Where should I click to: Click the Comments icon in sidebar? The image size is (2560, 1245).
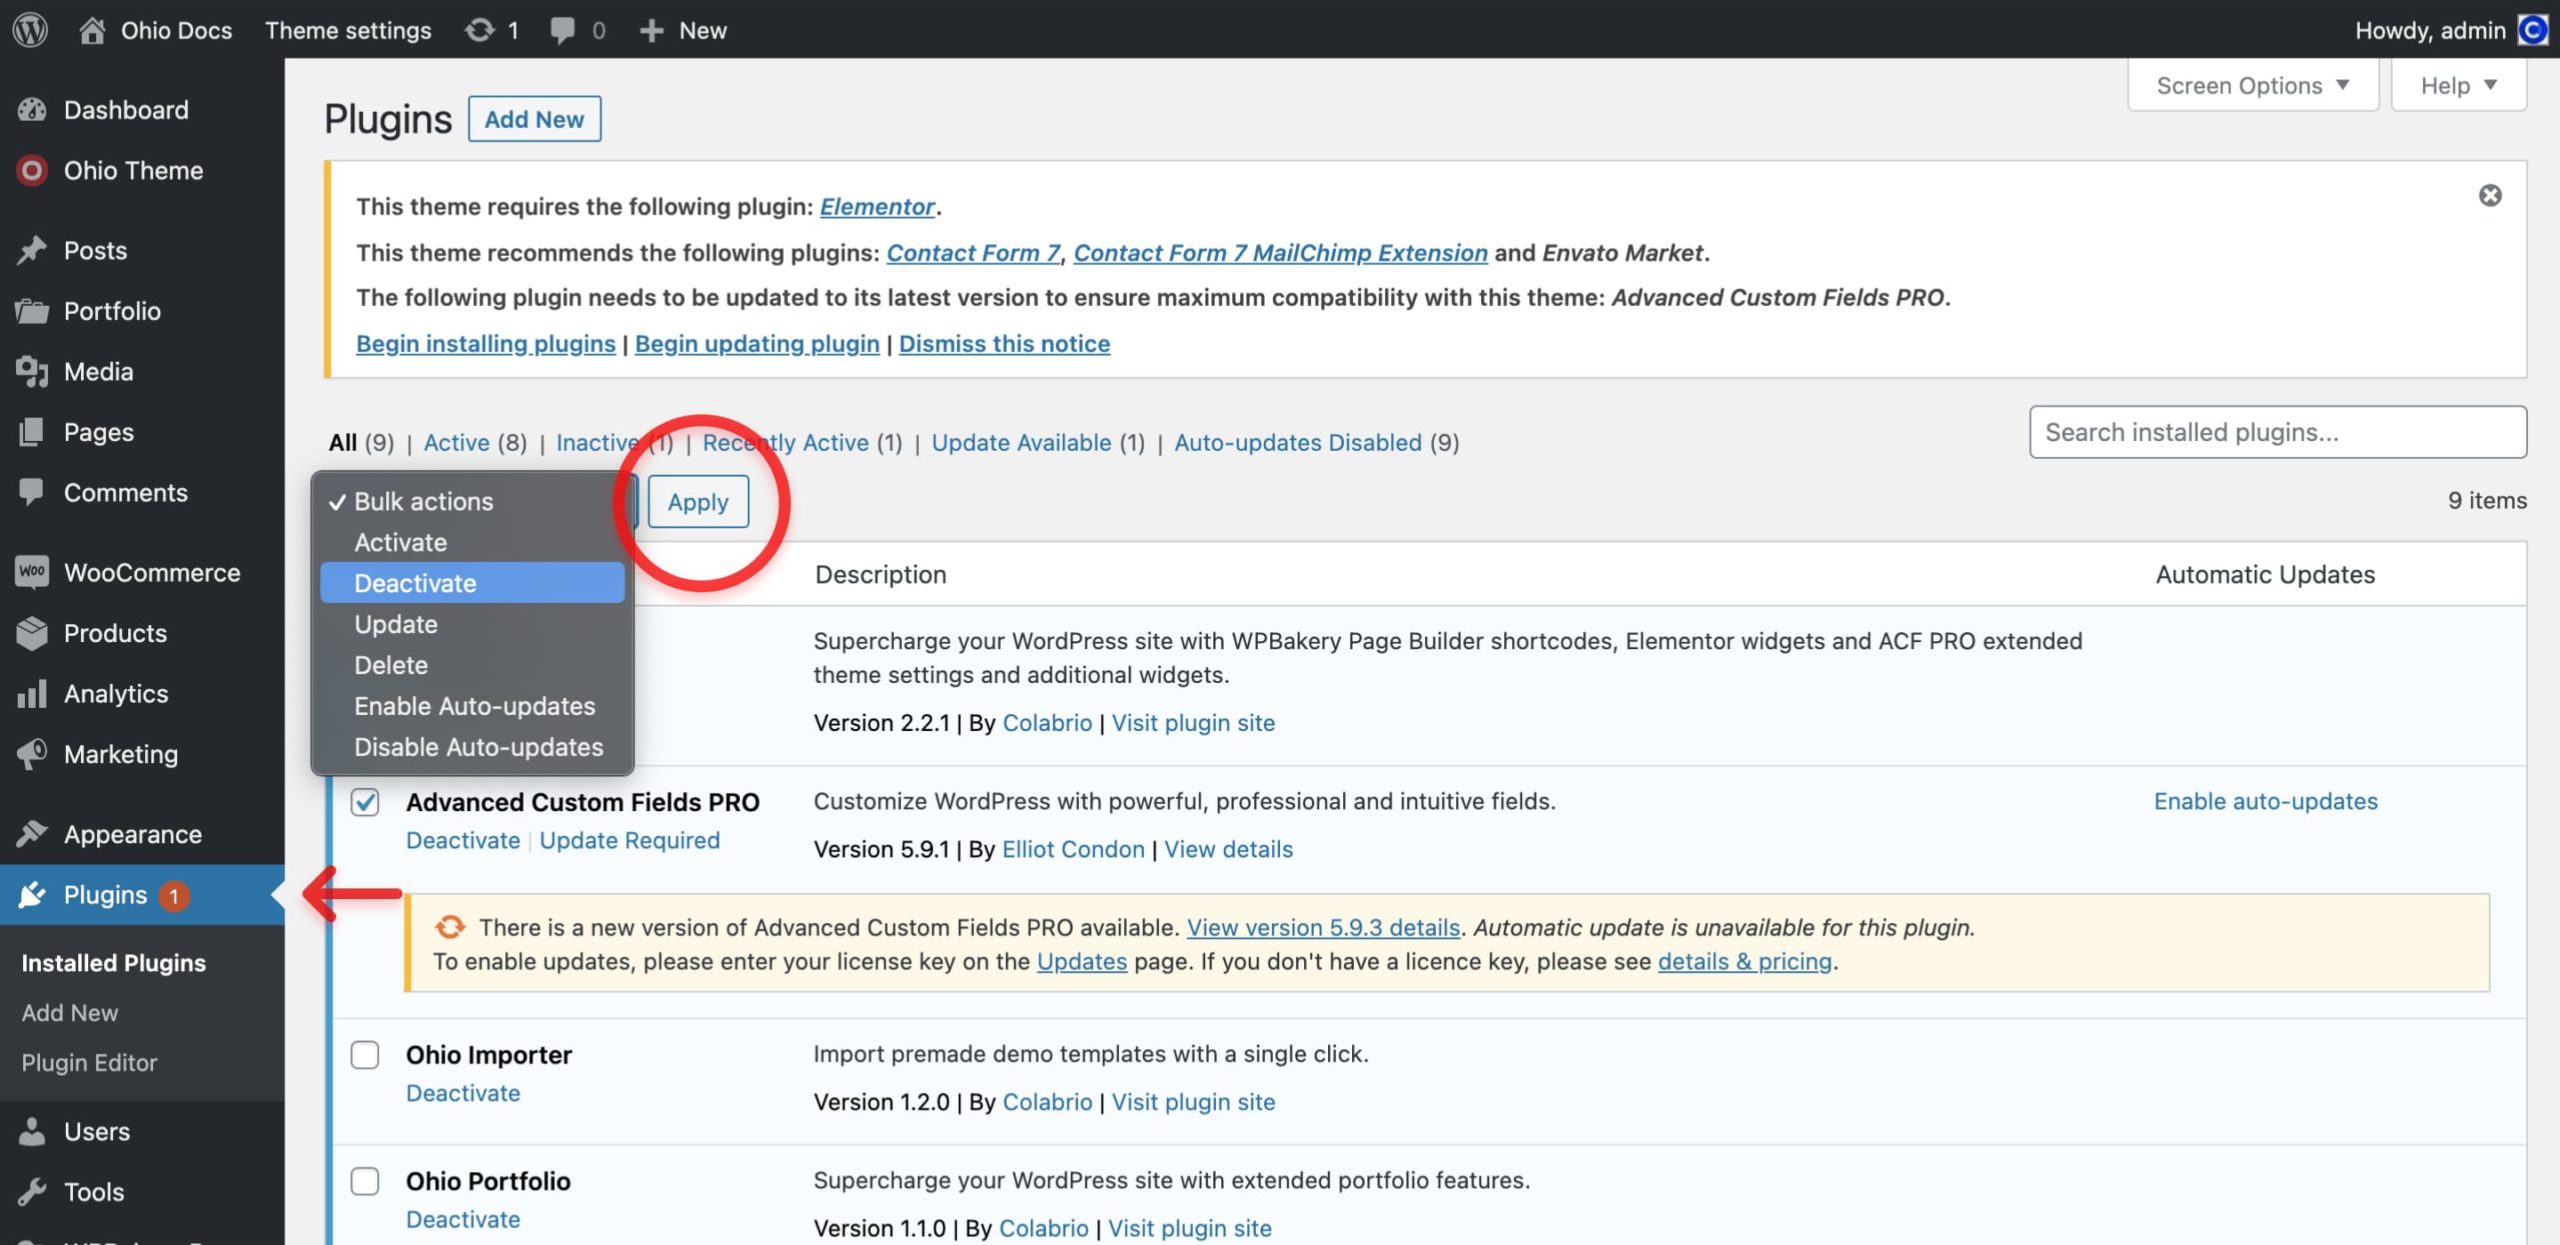coord(32,492)
